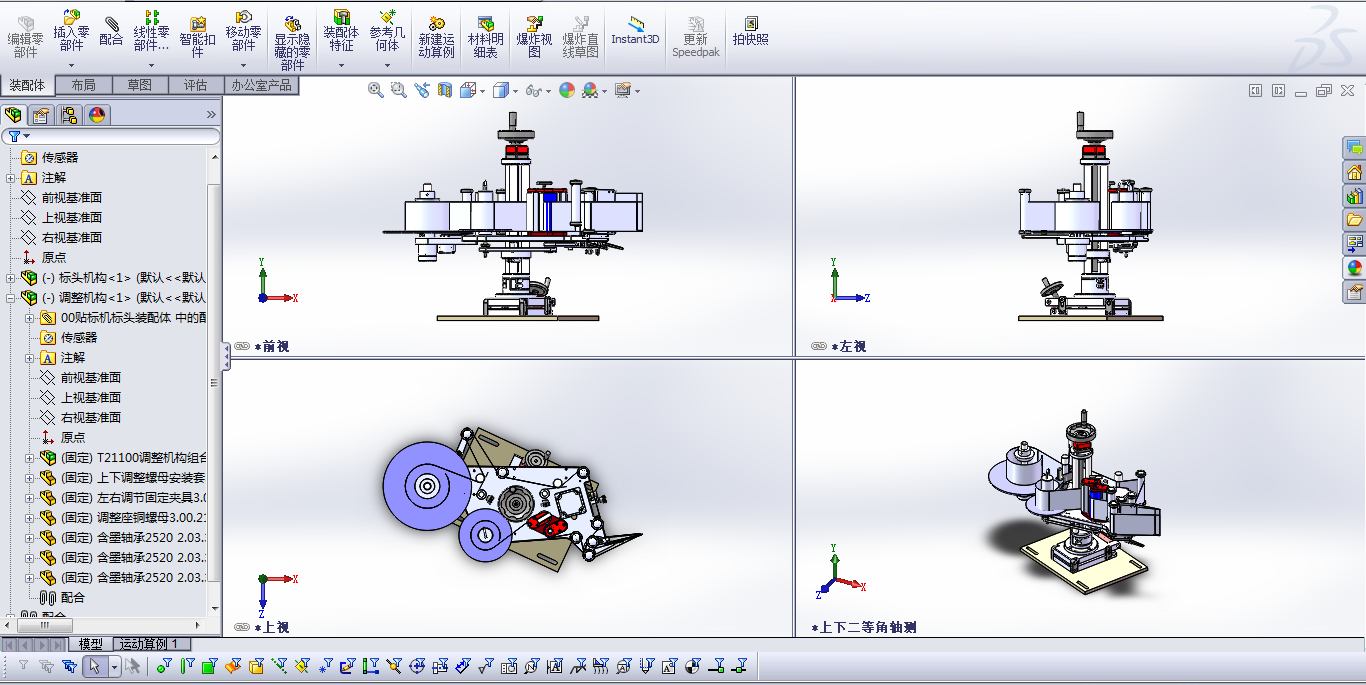Screen dimensions: 1366x685
Task: Toggle the filter faces green square icon
Action: 210,666
